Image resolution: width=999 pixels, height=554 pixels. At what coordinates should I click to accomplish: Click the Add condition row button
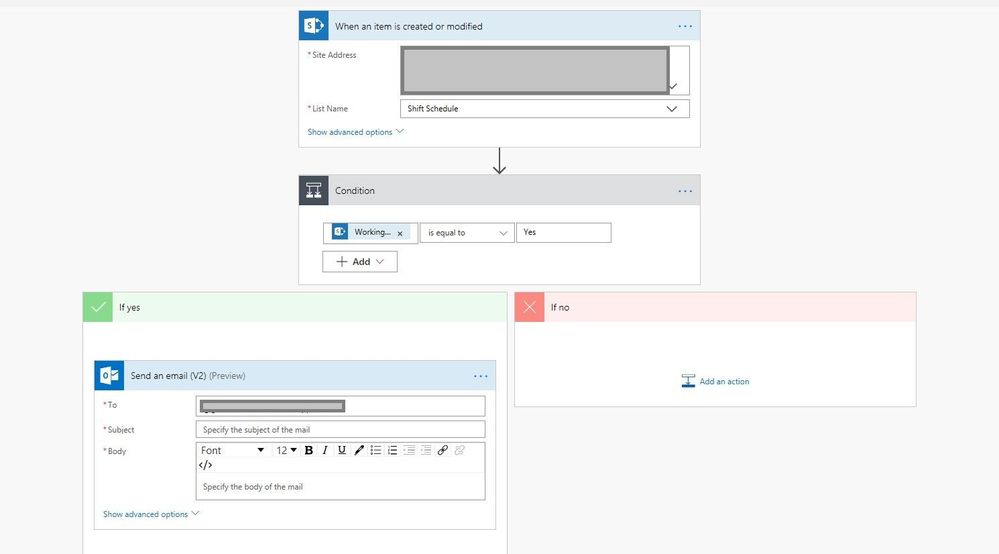pos(360,262)
